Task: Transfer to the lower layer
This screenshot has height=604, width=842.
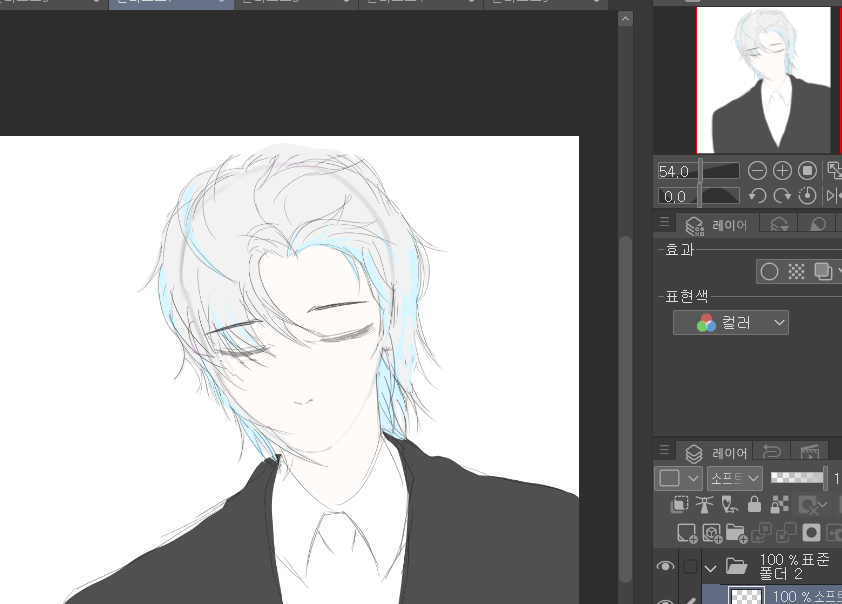Action: [761, 533]
